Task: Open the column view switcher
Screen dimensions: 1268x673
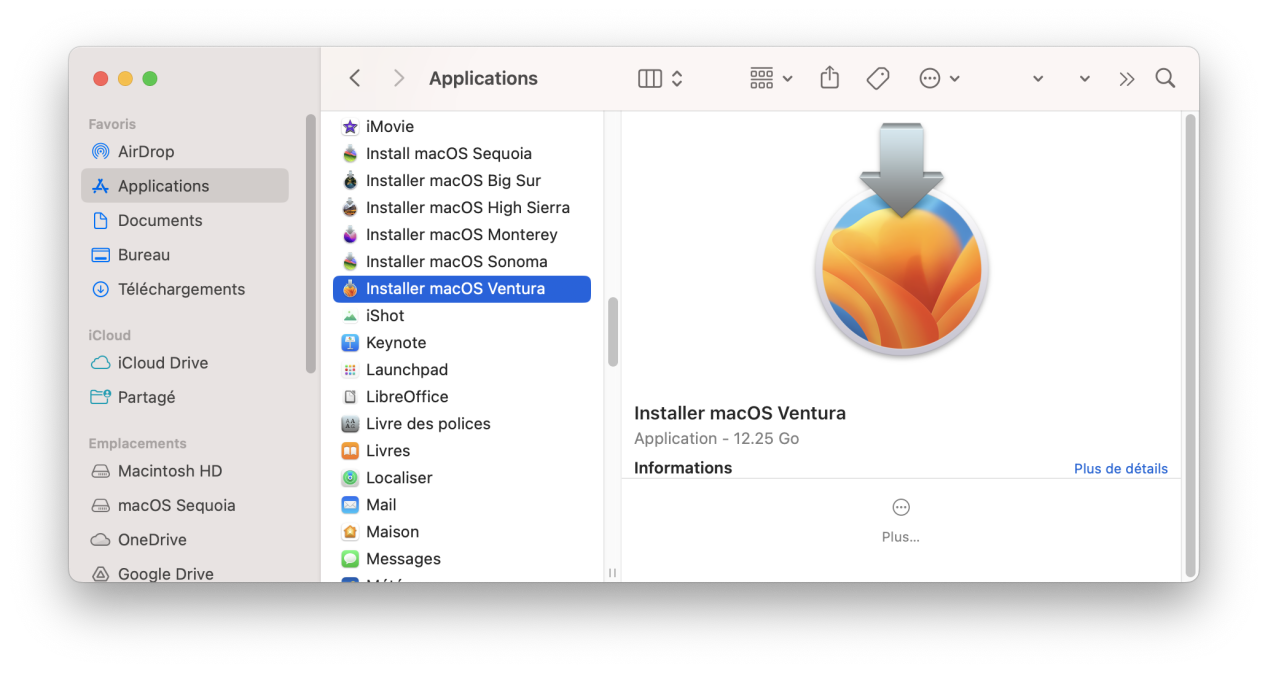Action: pyautogui.click(x=660, y=78)
